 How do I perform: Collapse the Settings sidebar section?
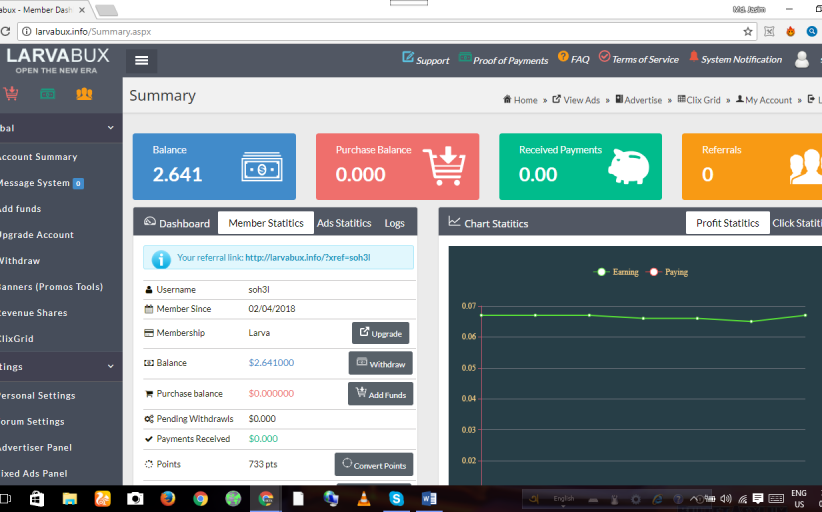(x=110, y=367)
